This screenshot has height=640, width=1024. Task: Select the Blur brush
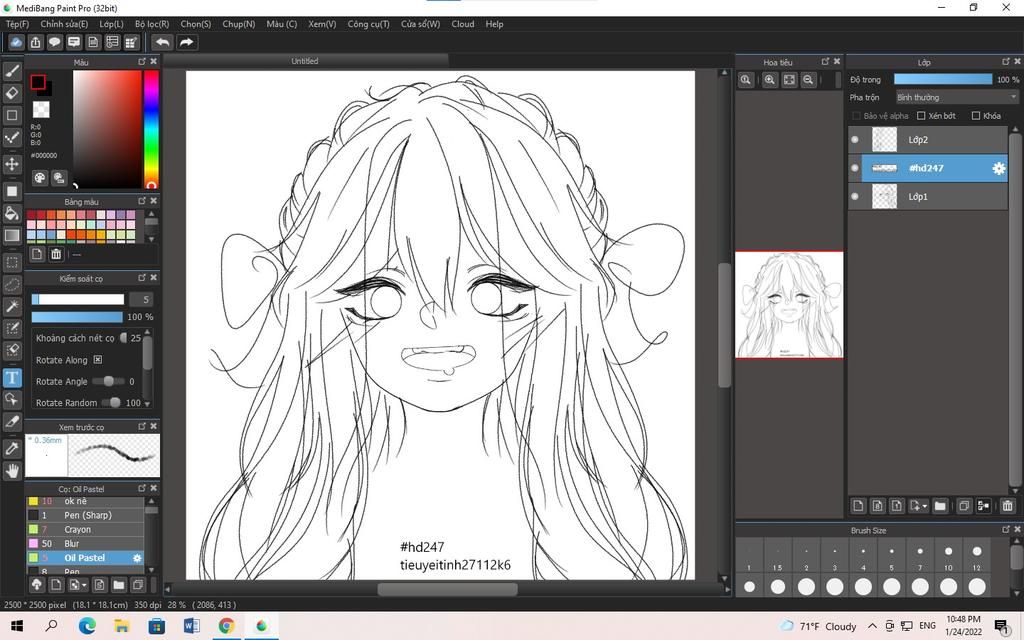point(85,544)
